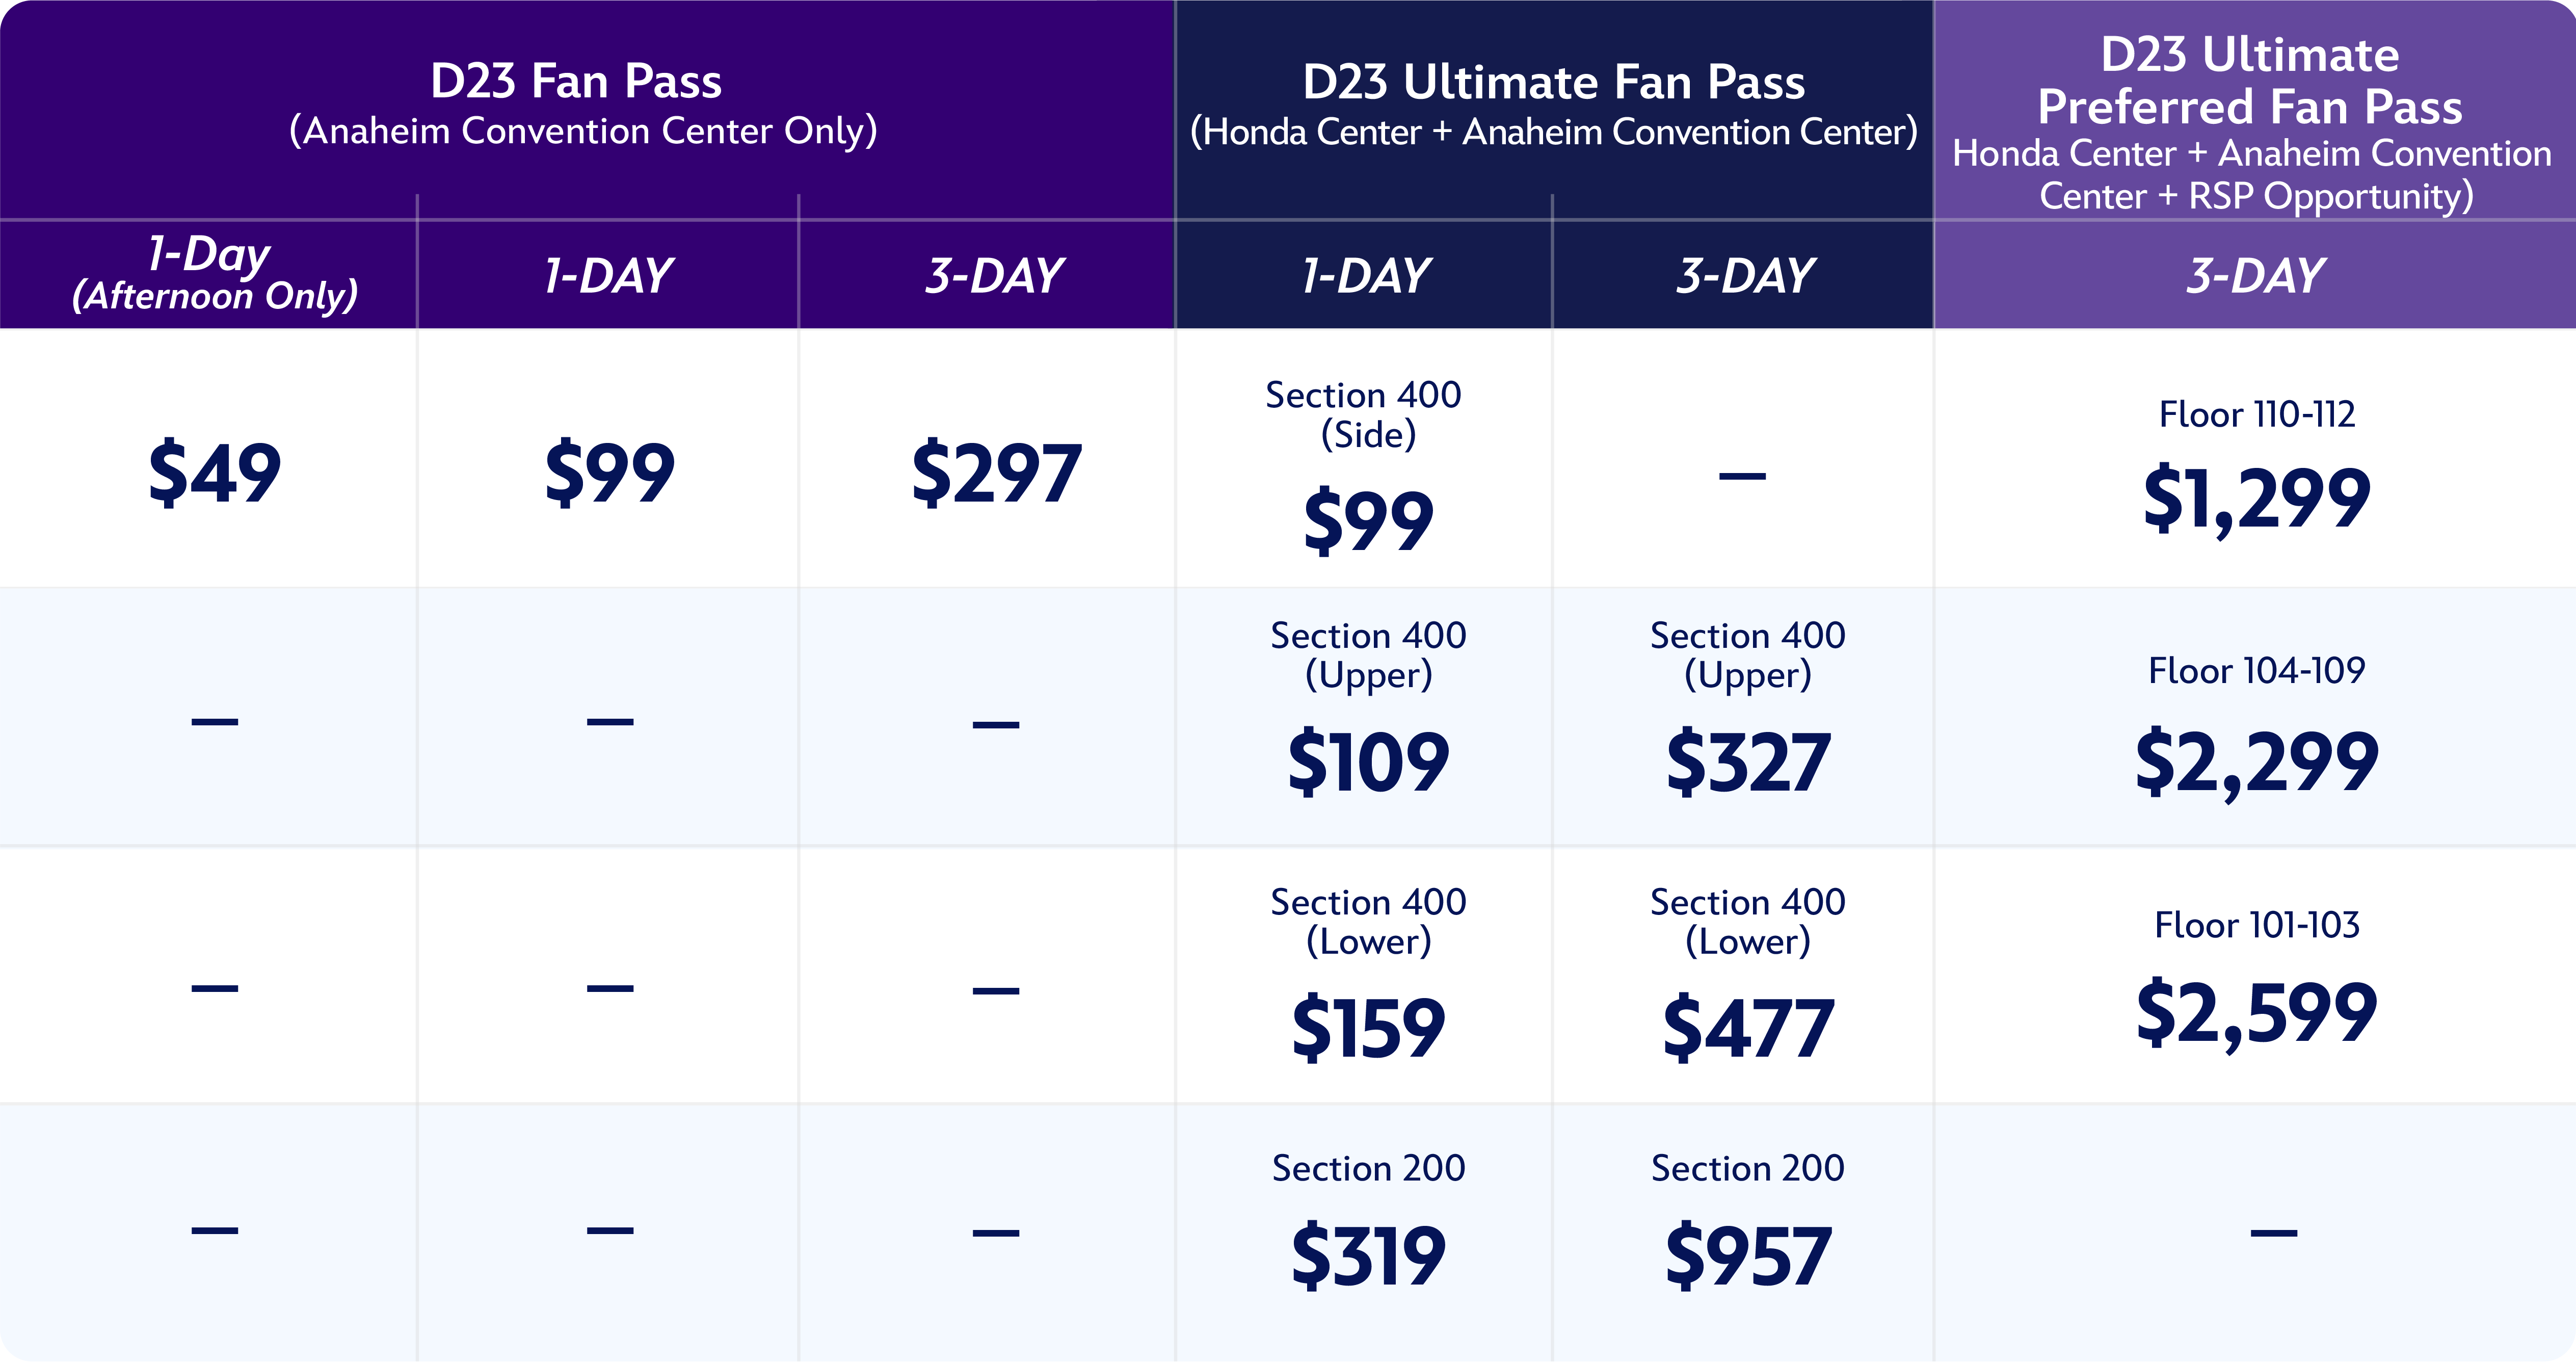Select the D23 Ultimate Fan Pass header

tap(1553, 82)
